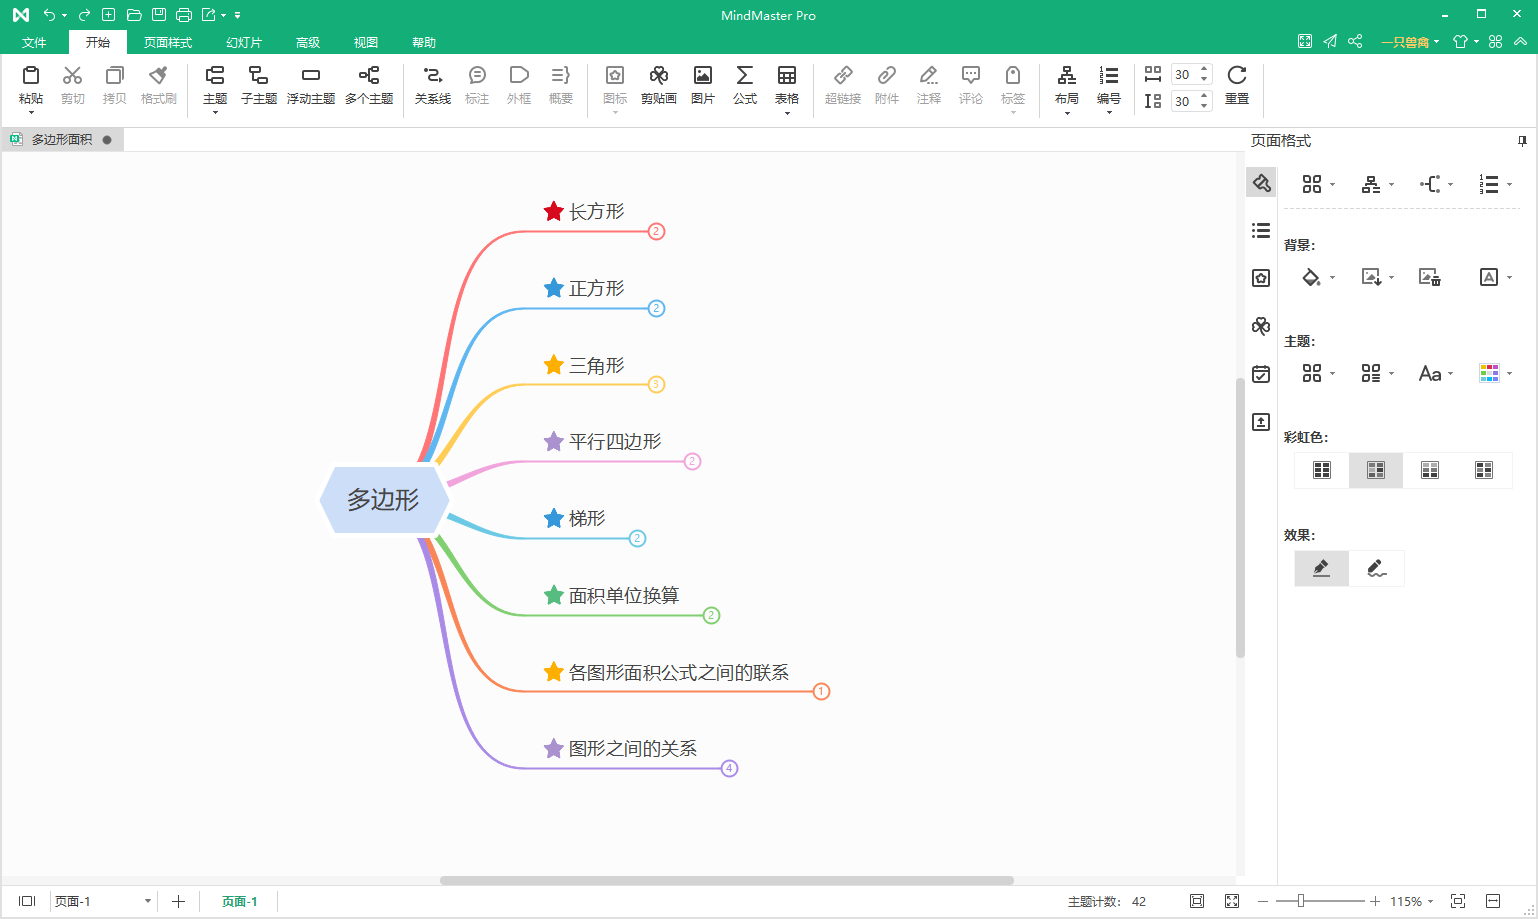
Task: Open the clipart clover panel in right sidebar
Action: (1261, 326)
